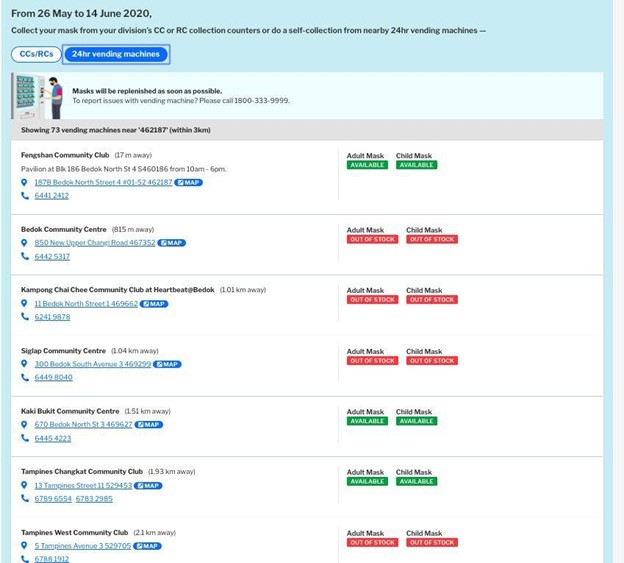
Task: Click Tampines West Child Mask OUT OF STOCK badge
Action: pos(432,543)
